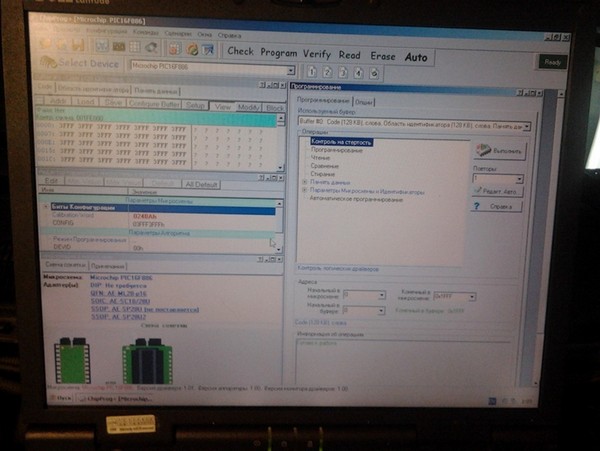The width and height of the screenshot is (600, 451).
Task: Click the Program command in the toolbar
Action: pos(279,53)
